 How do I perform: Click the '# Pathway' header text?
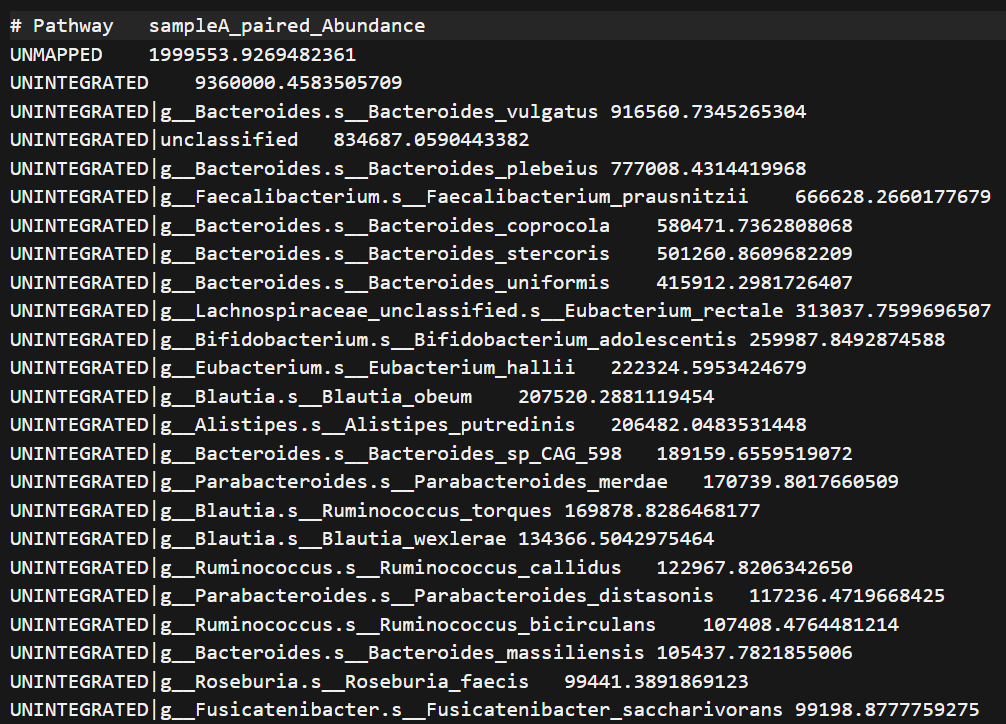point(62,26)
